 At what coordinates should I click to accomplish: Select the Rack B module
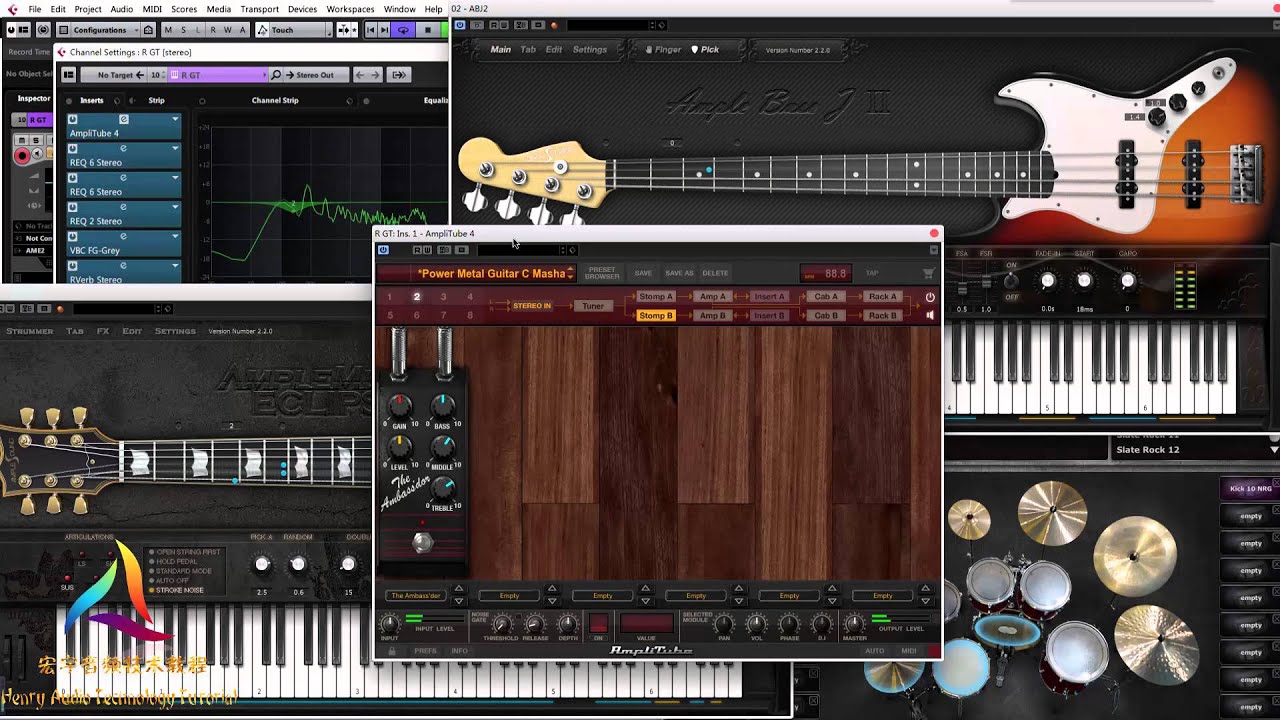(883, 316)
